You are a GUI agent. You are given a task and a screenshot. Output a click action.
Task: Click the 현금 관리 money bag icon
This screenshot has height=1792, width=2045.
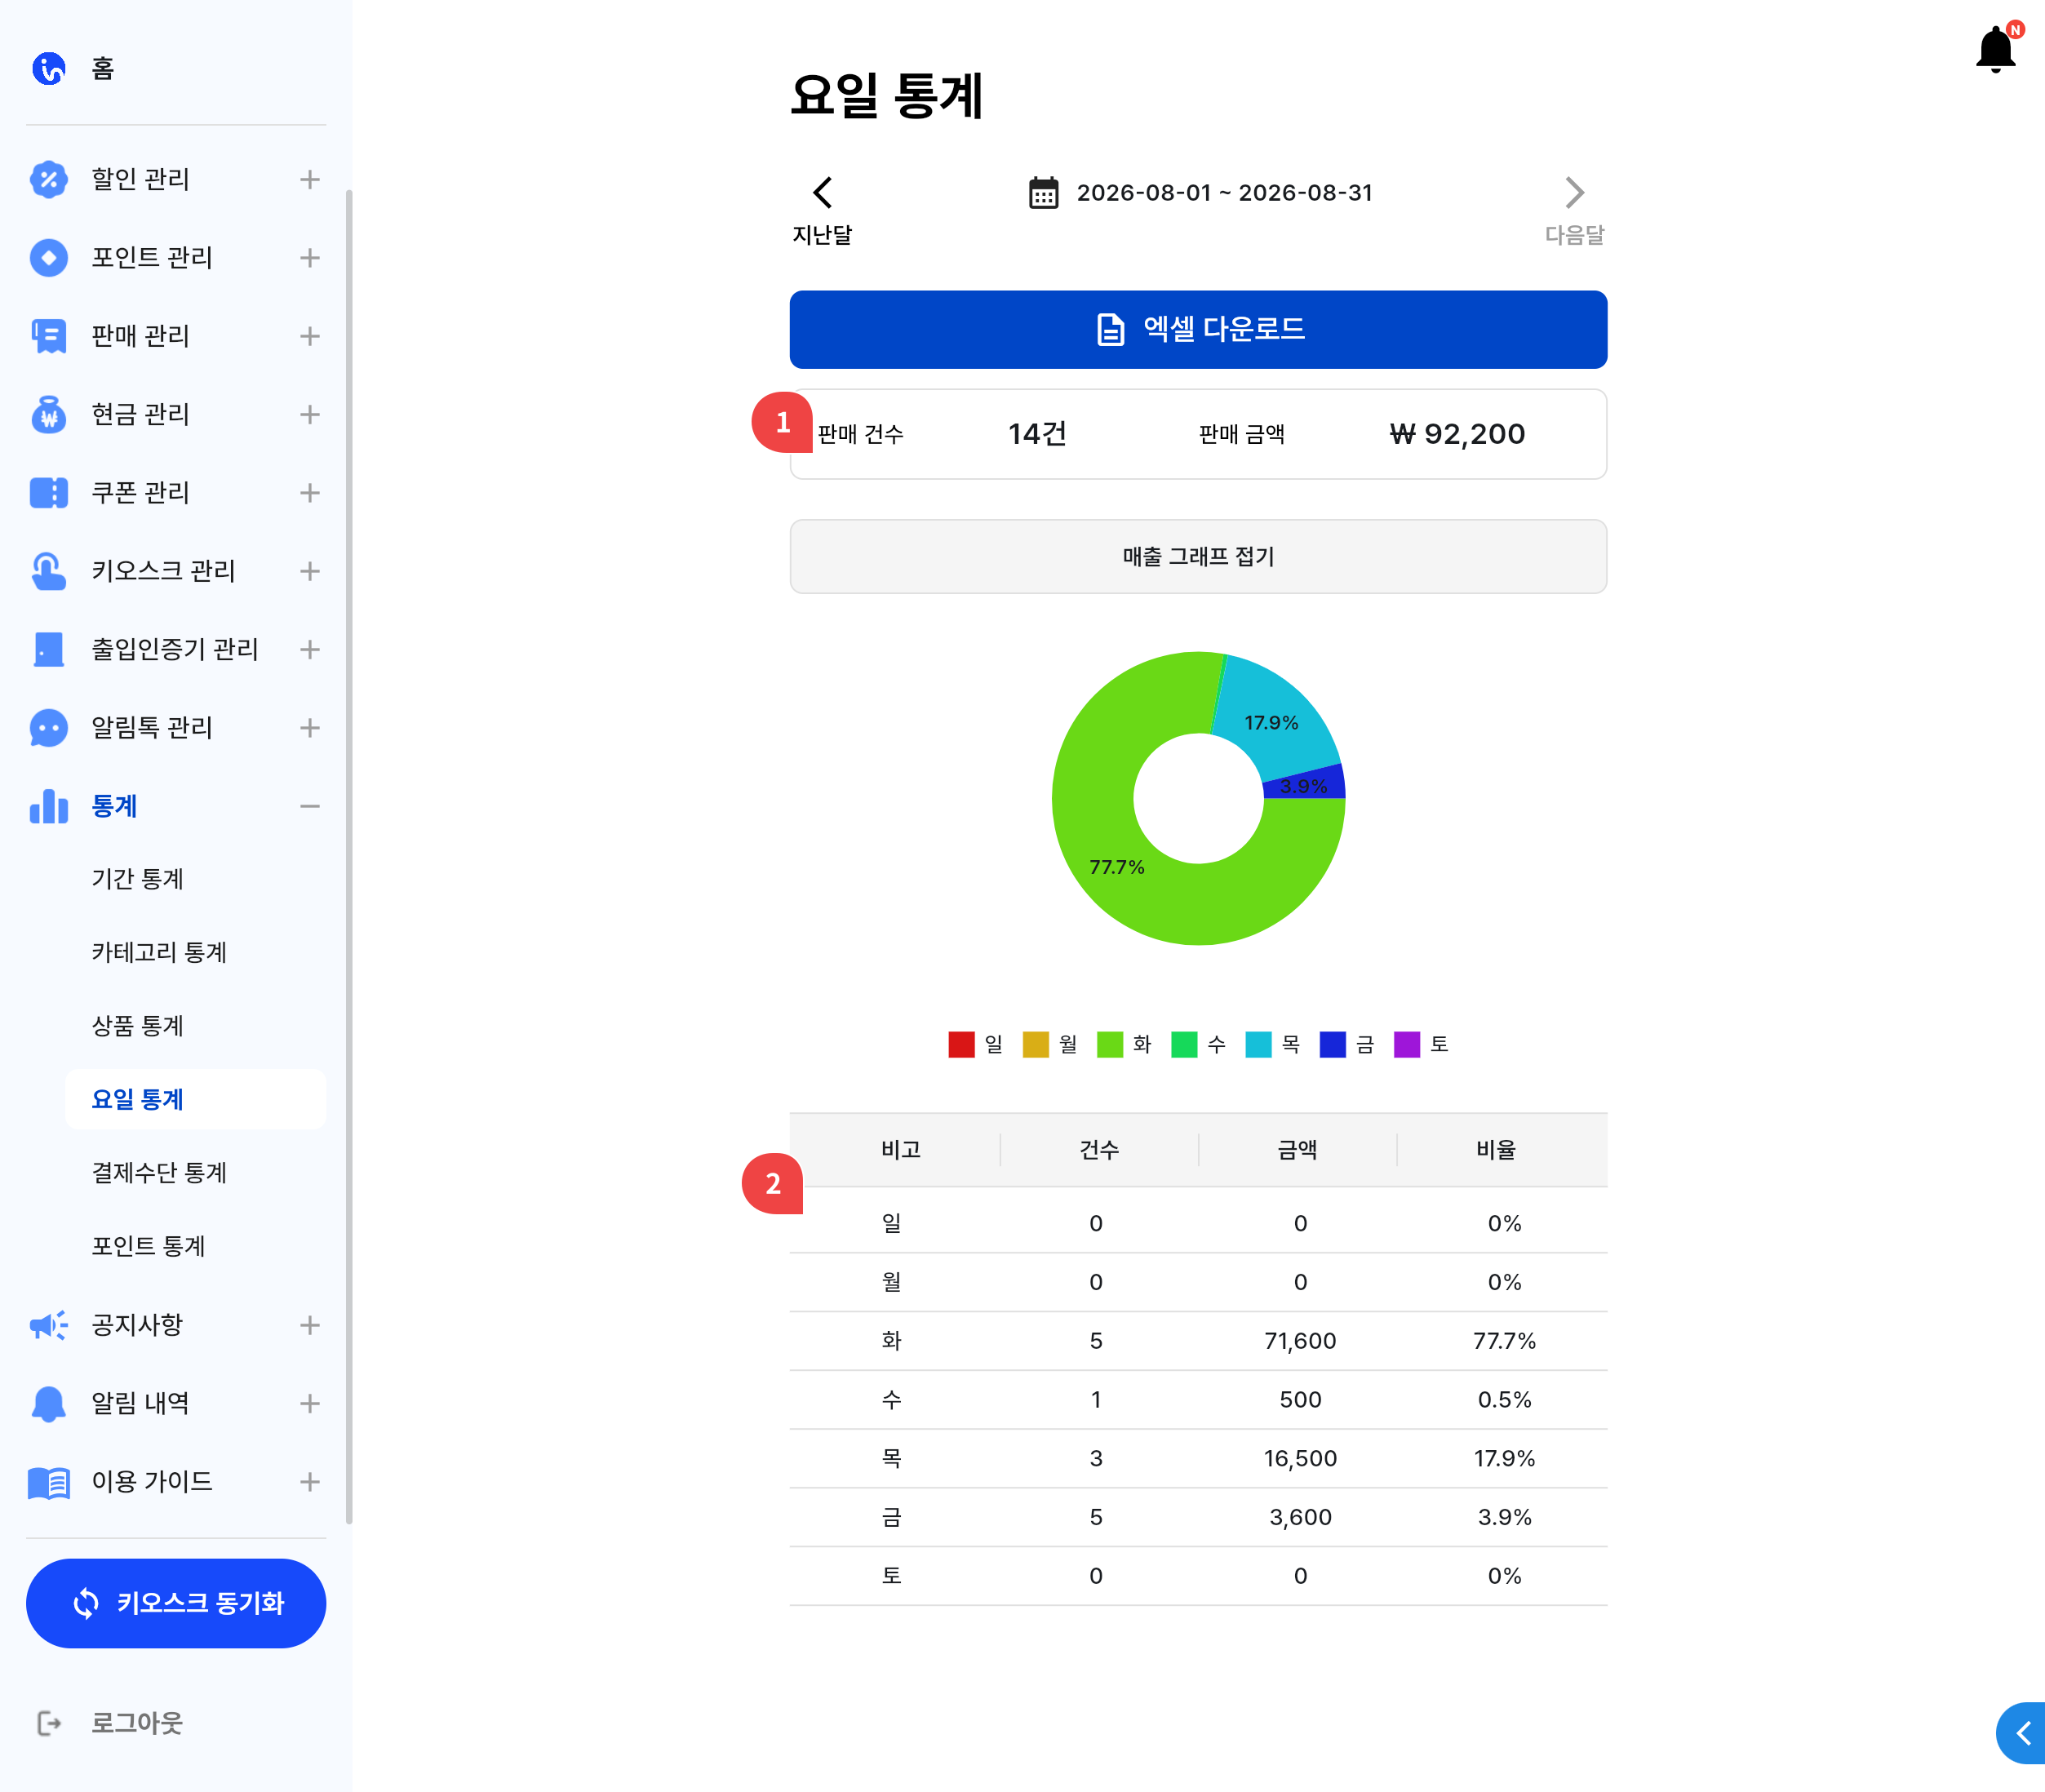tap(49, 414)
